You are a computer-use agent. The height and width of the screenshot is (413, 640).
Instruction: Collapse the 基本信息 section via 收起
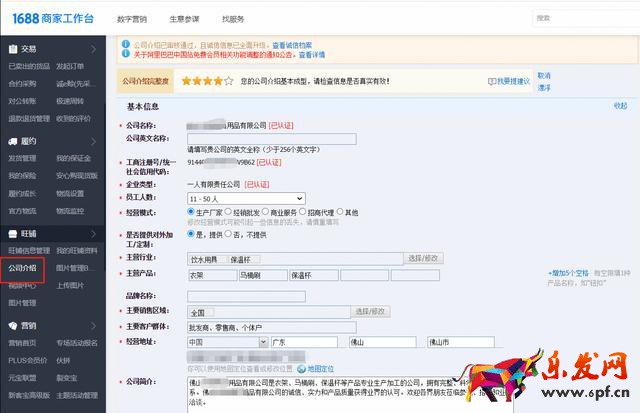tap(620, 105)
